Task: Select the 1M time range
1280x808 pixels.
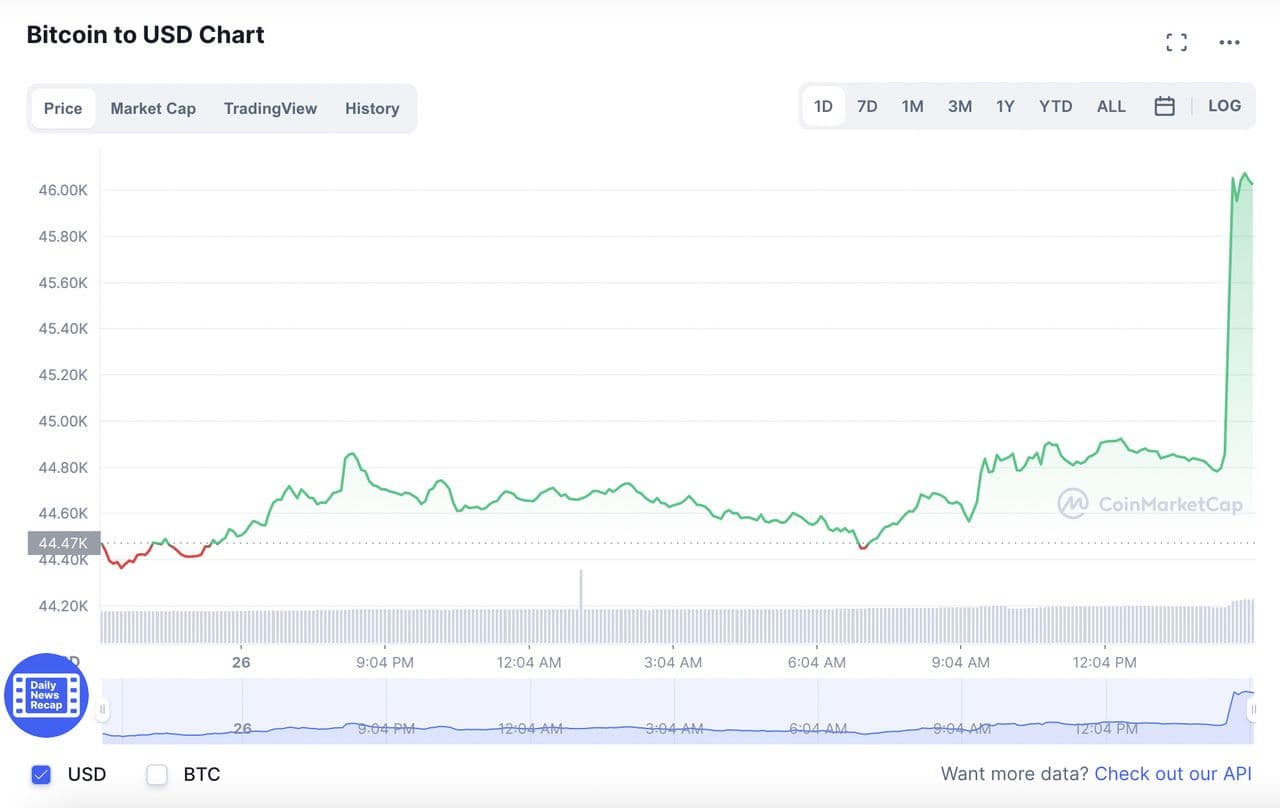Action: tap(912, 106)
